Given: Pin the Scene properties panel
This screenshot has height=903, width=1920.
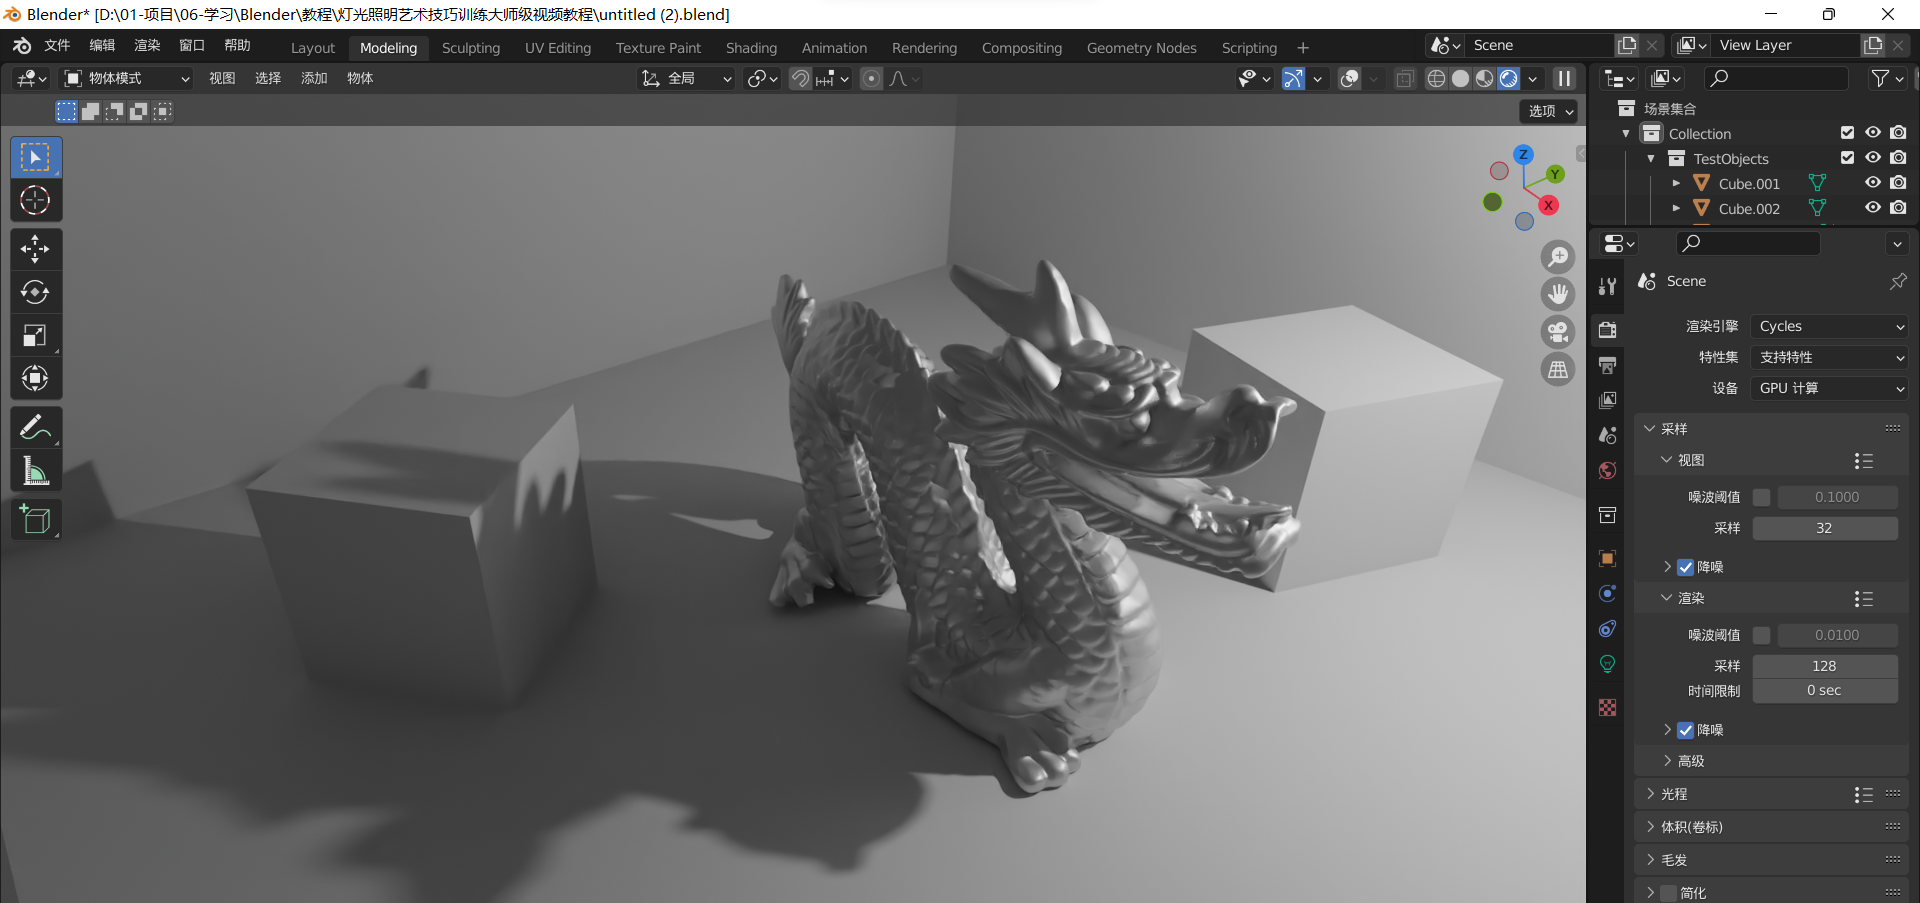Looking at the screenshot, I should click(x=1897, y=282).
